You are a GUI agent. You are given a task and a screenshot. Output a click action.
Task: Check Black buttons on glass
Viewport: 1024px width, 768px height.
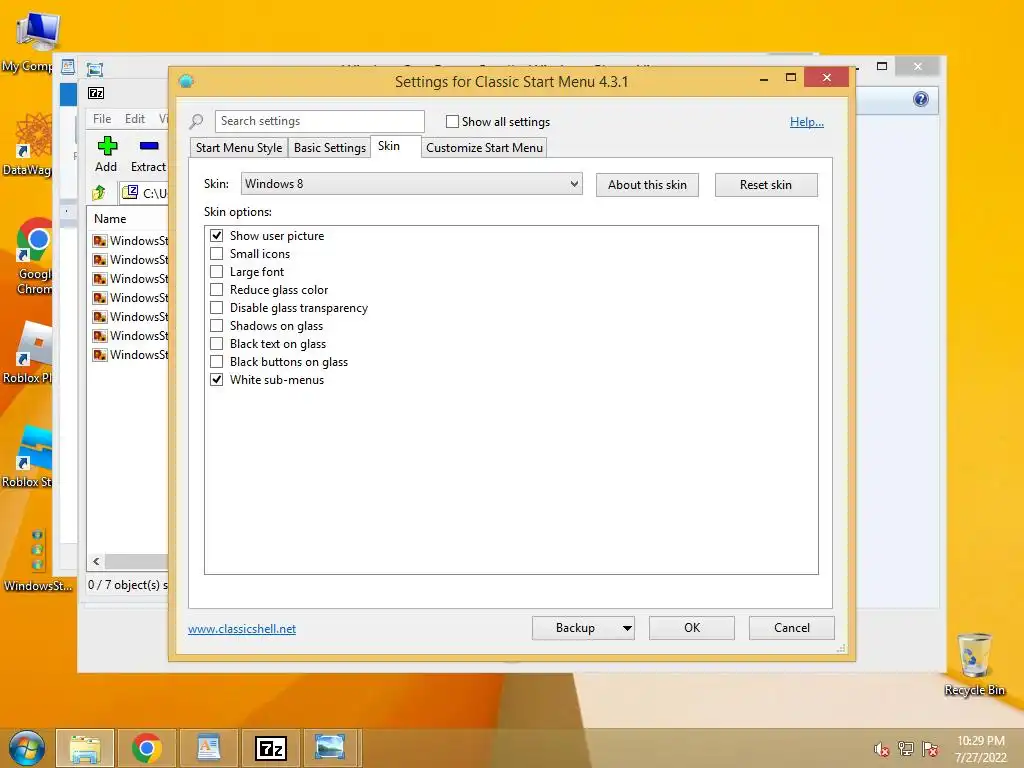(217, 361)
